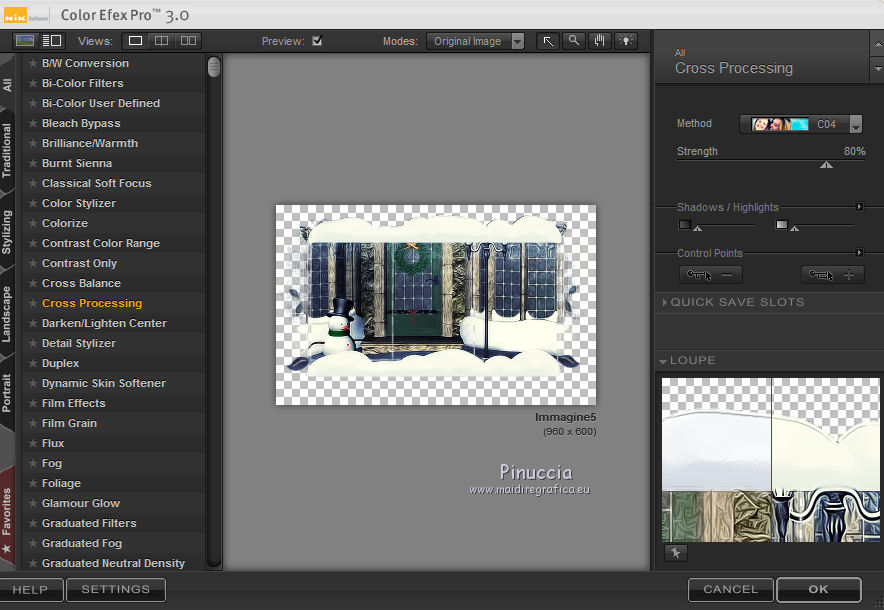Switch to side-by-side preview view
Screen dimensions: 884x610
click(x=188, y=41)
